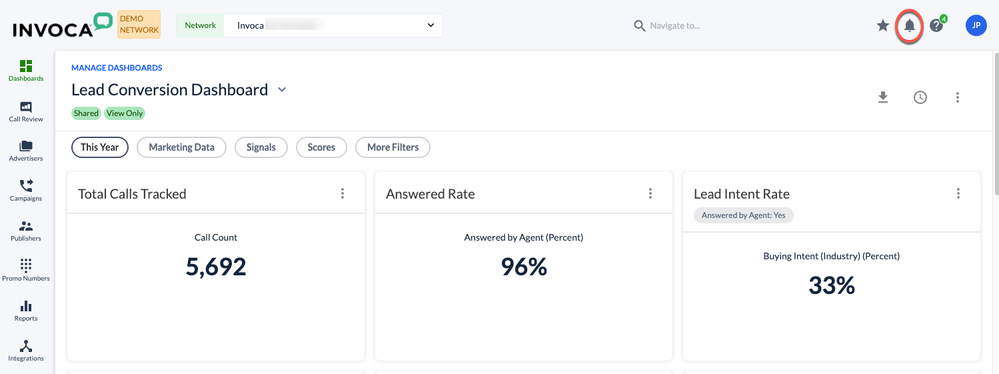Click the Total Calls Tracked title
Viewport: 999px width, 374px height.
click(132, 194)
